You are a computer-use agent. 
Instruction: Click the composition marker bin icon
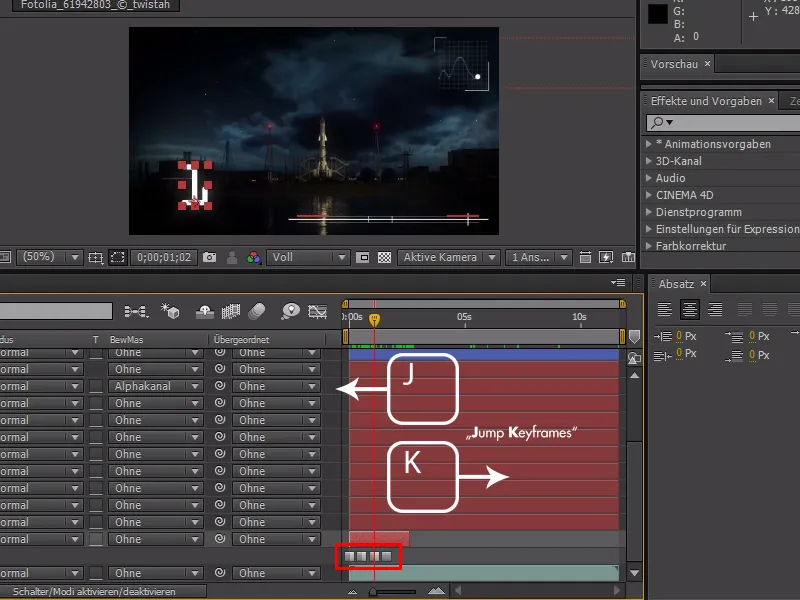tap(634, 336)
